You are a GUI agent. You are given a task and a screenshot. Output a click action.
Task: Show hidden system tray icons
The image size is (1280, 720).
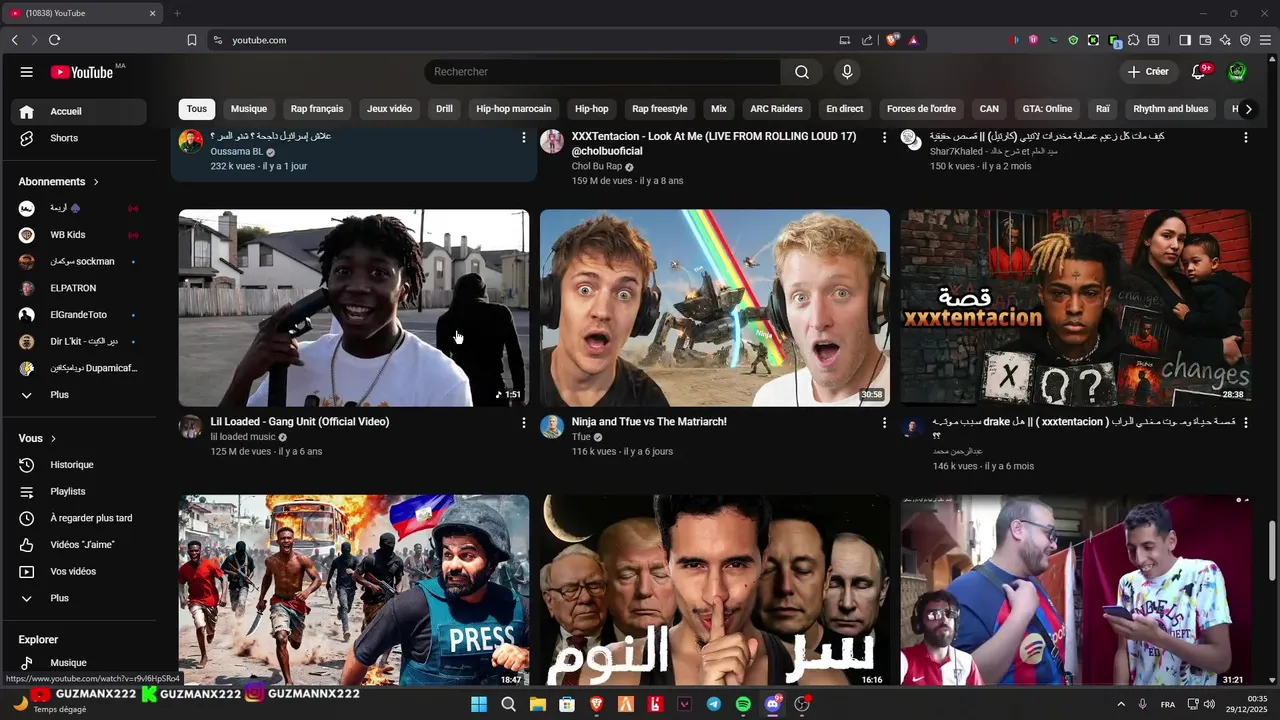pyautogui.click(x=1120, y=704)
